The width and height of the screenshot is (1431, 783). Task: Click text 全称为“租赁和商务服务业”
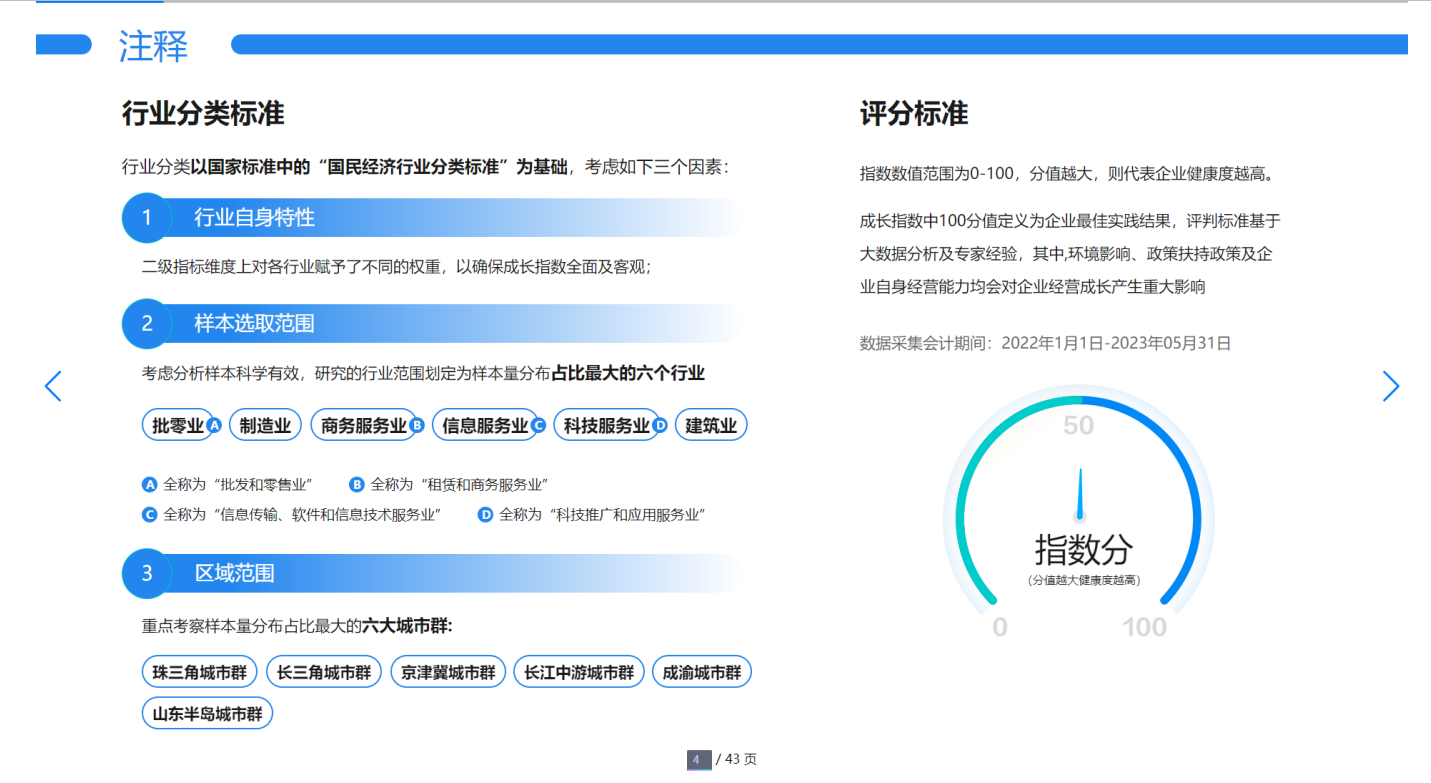(459, 484)
